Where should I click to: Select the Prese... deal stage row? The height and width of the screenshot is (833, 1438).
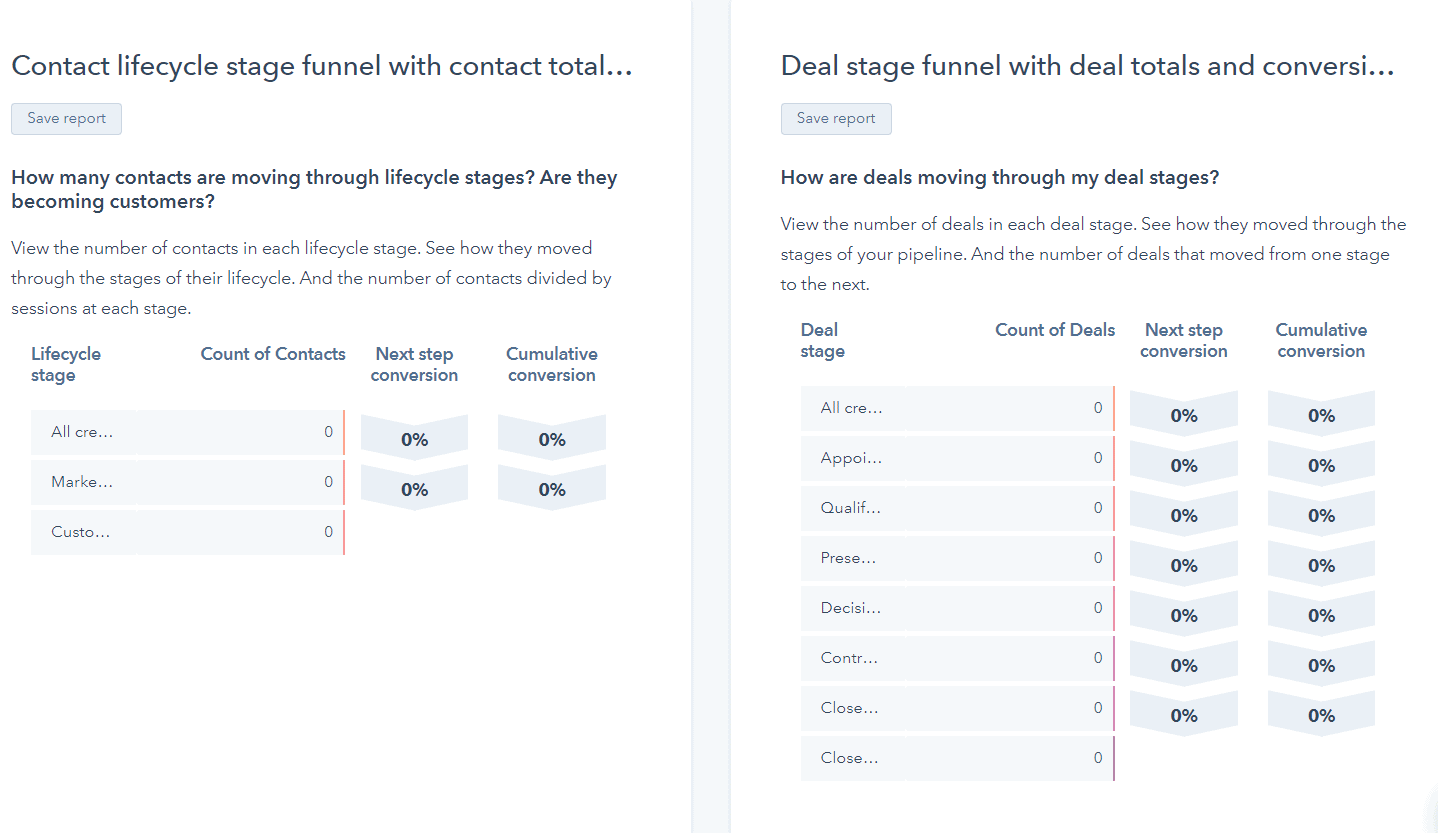958,558
